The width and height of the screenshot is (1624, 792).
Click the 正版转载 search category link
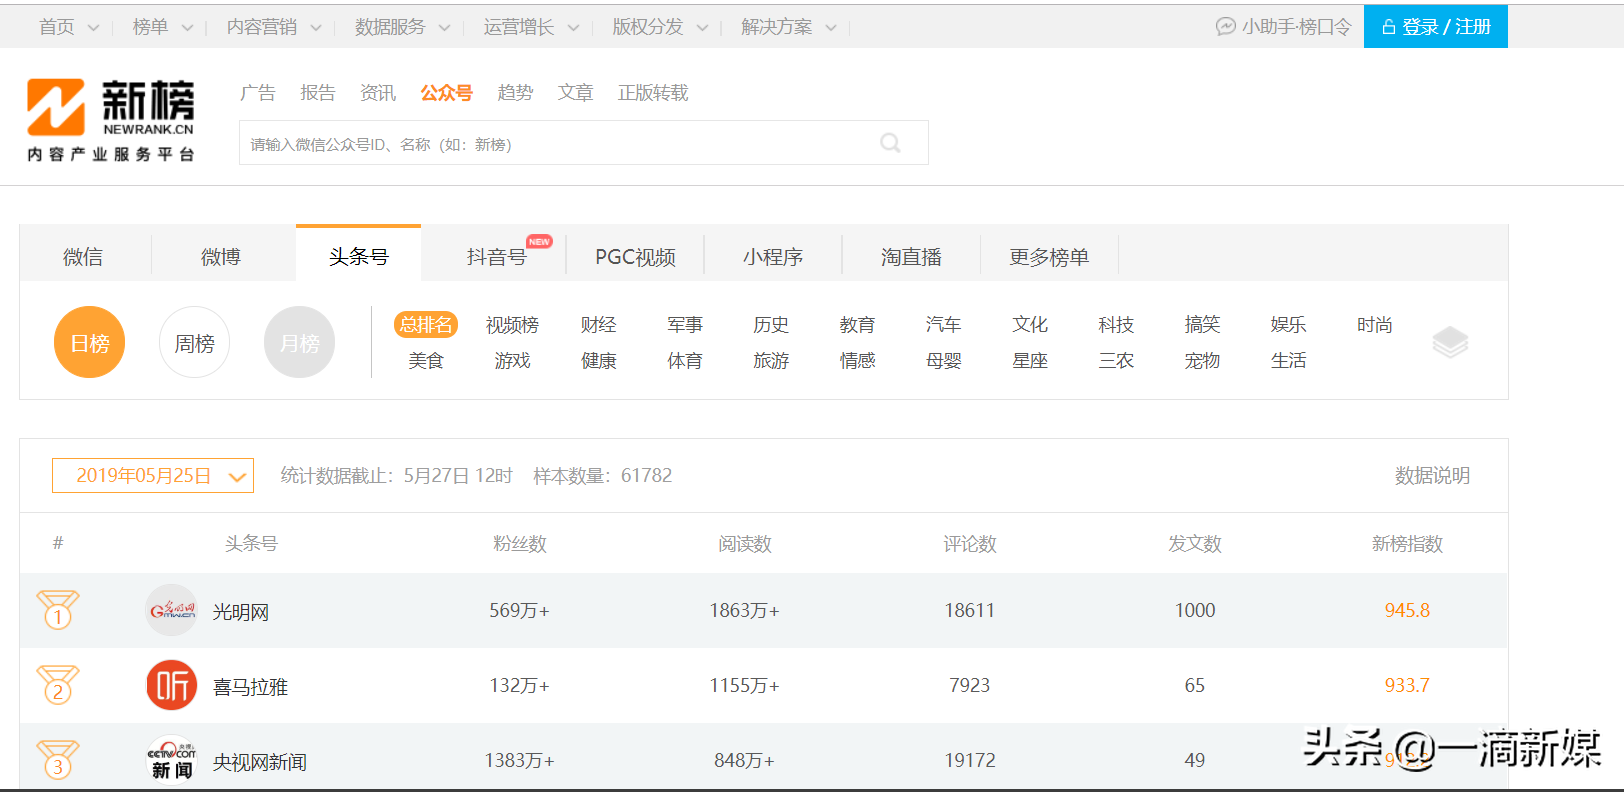click(x=653, y=93)
